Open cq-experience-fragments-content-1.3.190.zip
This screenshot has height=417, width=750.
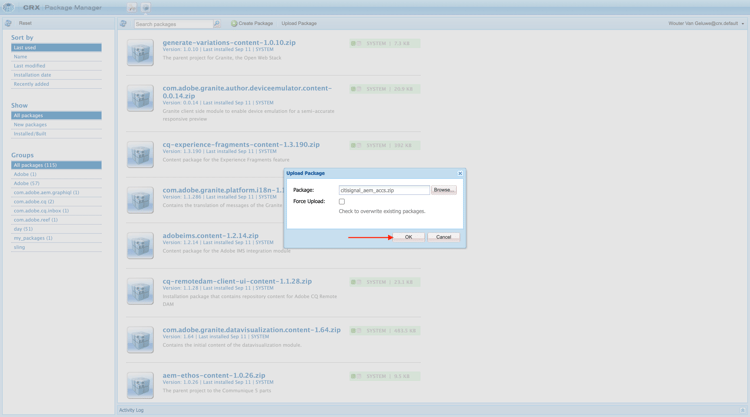coord(241,144)
